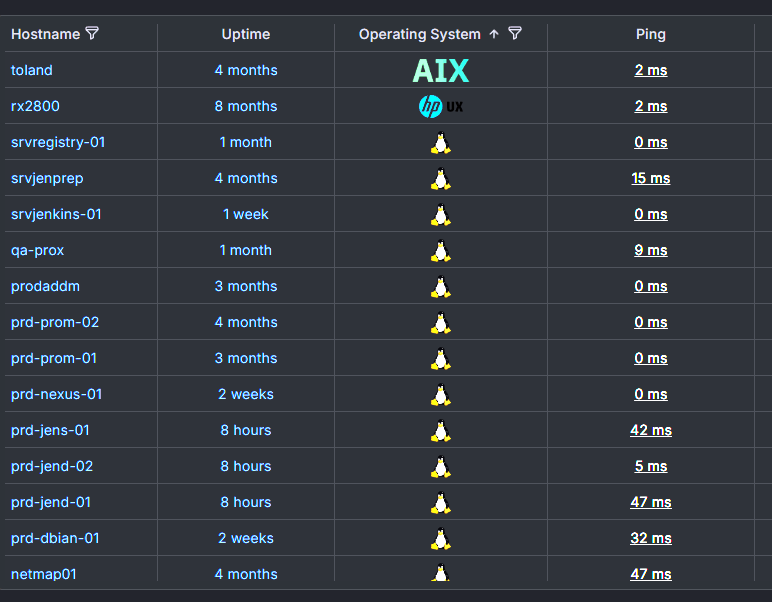Open the srvjenkins-01 host link
This screenshot has height=602, width=772.
pyautogui.click(x=56, y=214)
